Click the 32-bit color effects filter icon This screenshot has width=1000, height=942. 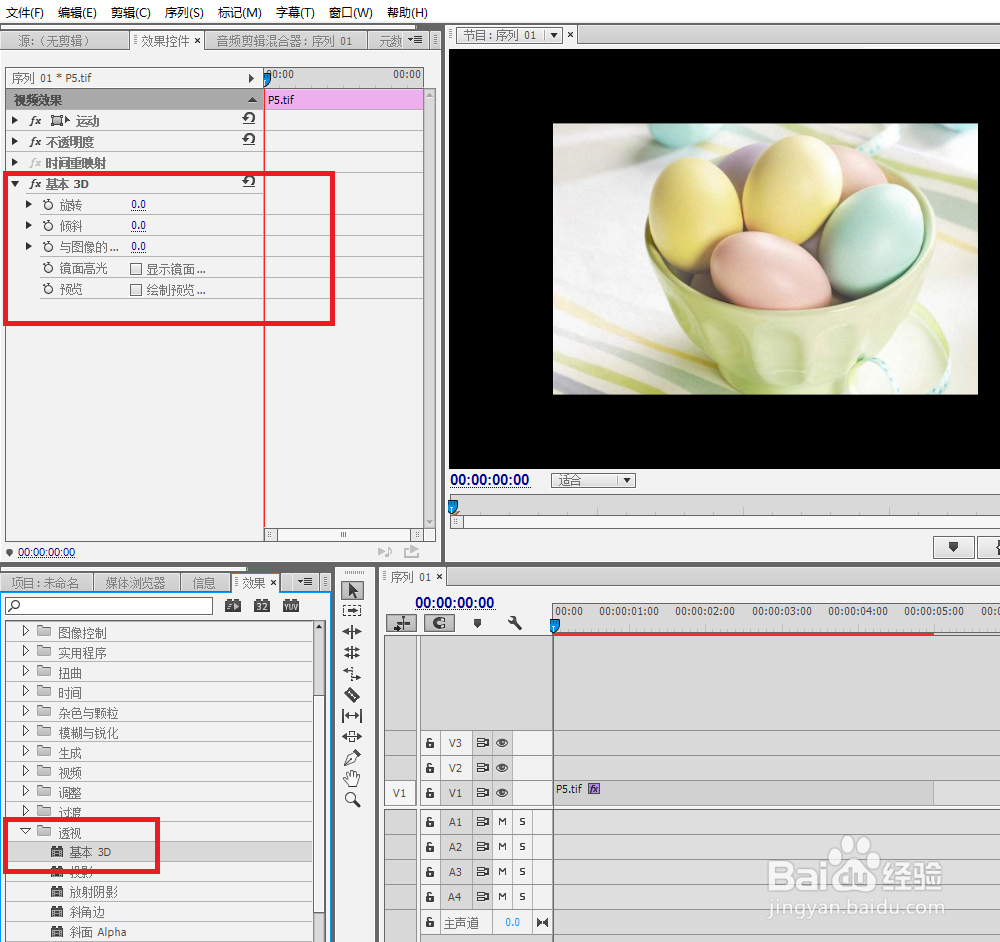(x=262, y=606)
